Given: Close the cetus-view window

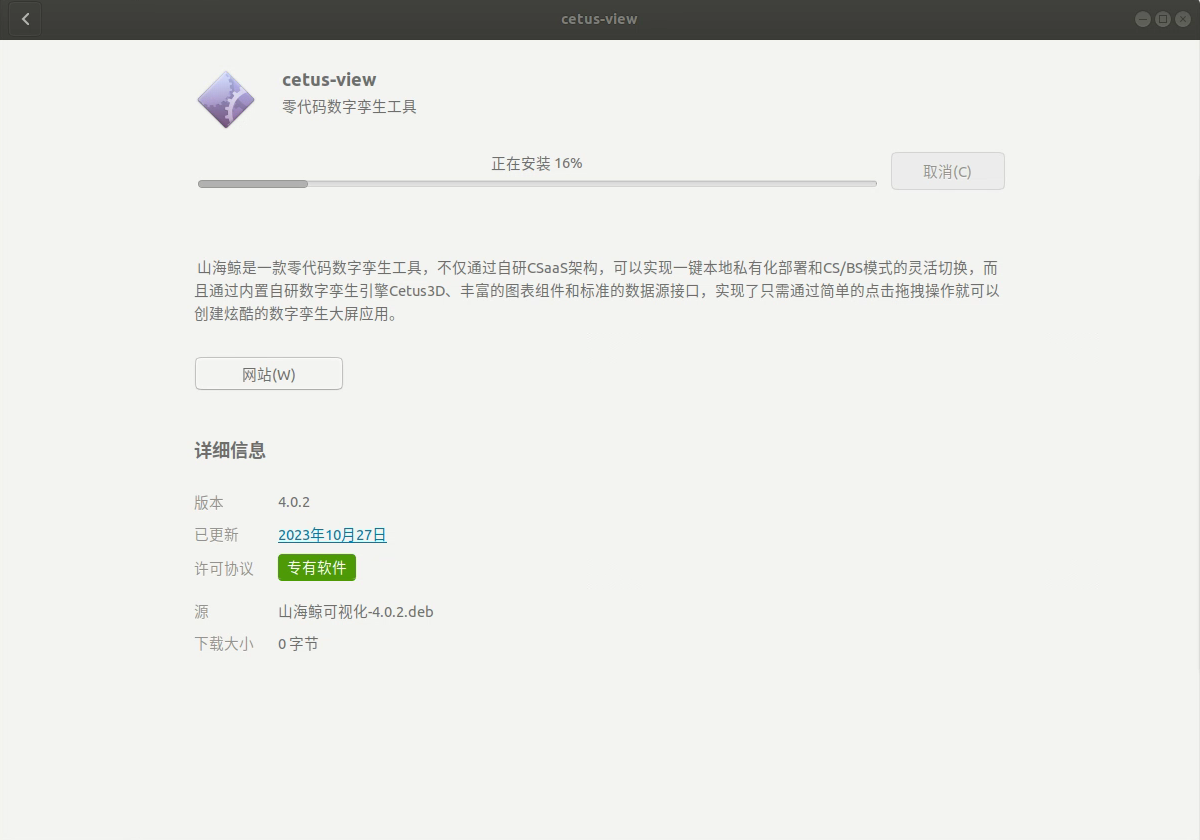Looking at the screenshot, I should pos(1181,19).
